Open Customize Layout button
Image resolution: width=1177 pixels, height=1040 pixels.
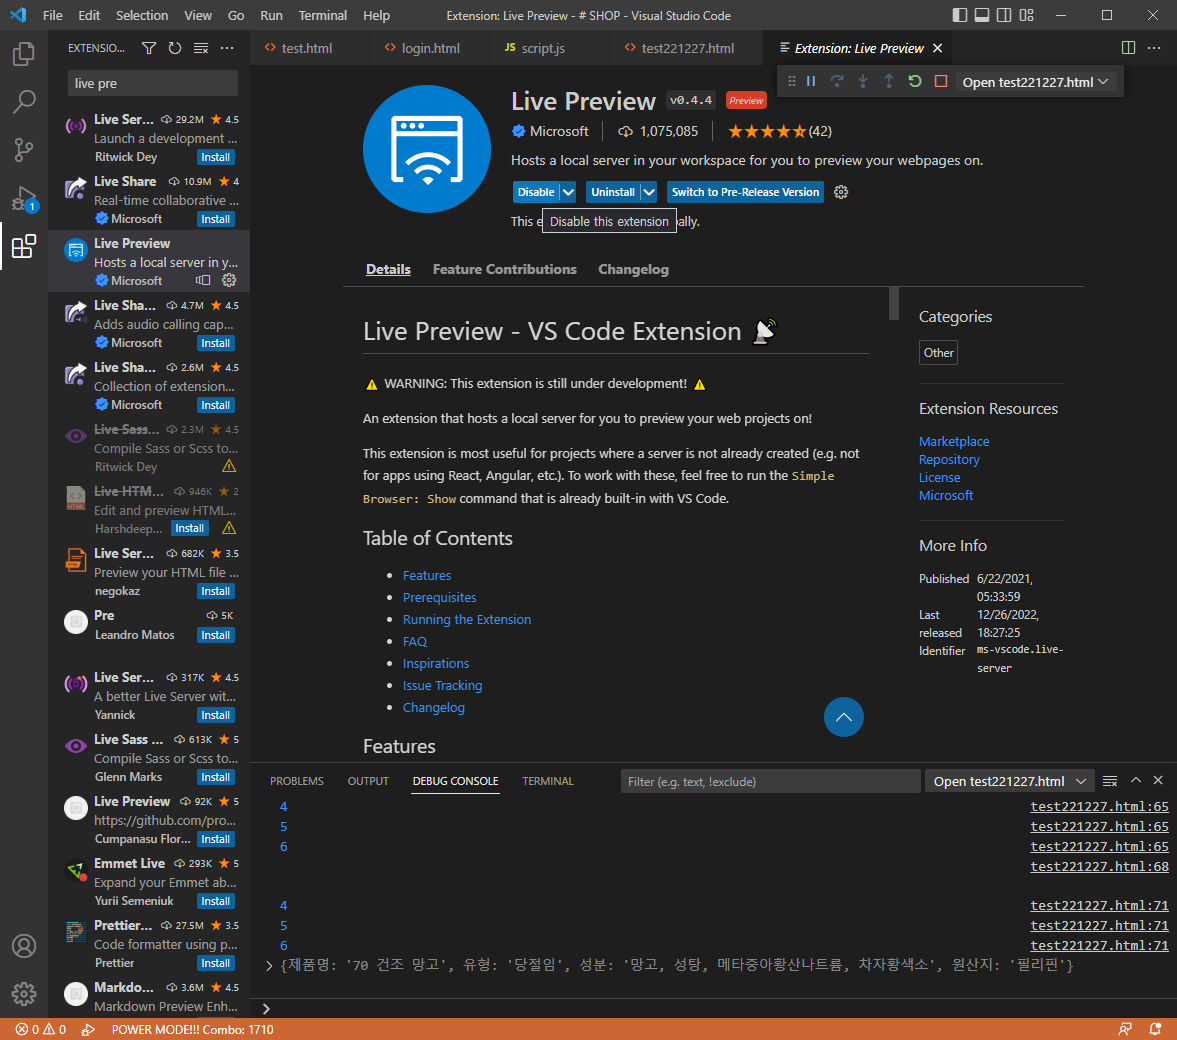point(1027,15)
